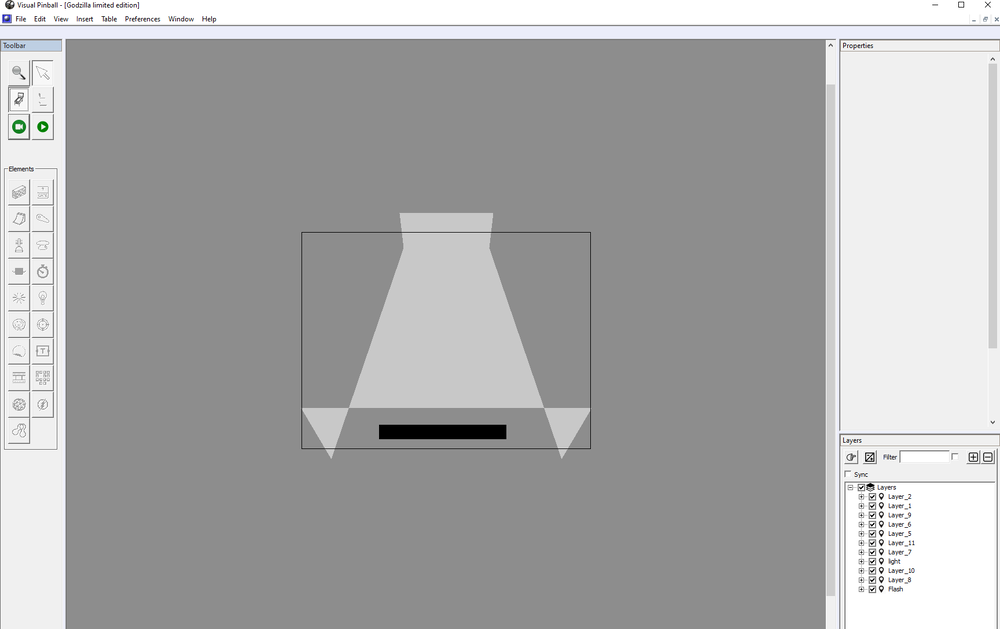The width and height of the screenshot is (1000, 629).
Task: Expand the Layer_5 tree node
Action: 861,533
